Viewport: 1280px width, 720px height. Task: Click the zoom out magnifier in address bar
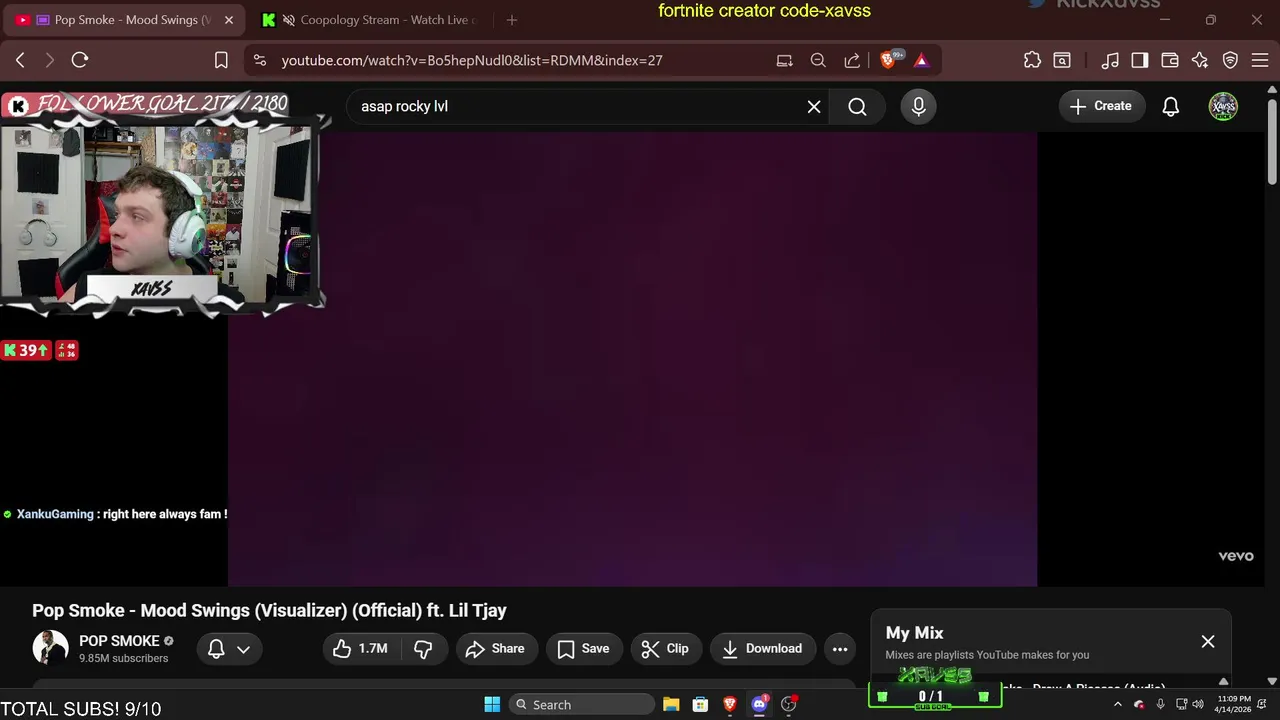click(x=818, y=60)
